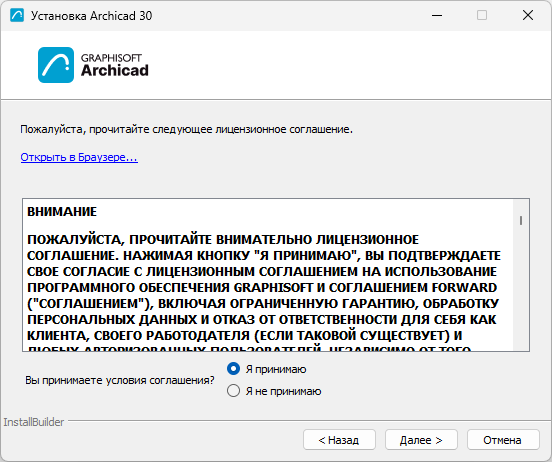This screenshot has width=552, height=462.
Task: Click the "Установка Archicad 30" window title
Action: point(92,15)
